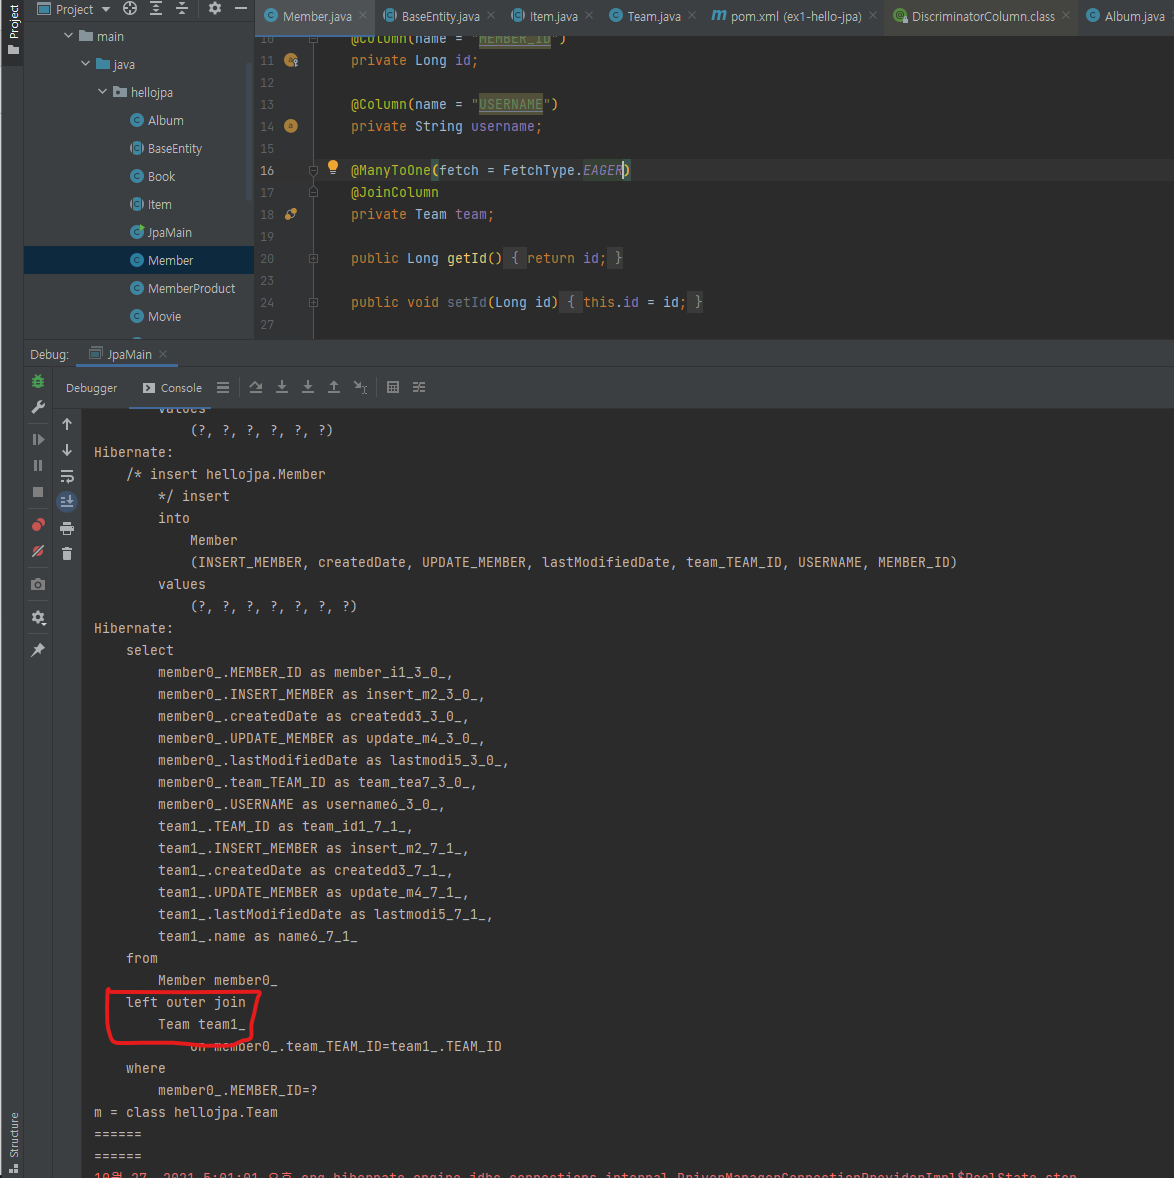The width and height of the screenshot is (1174, 1178).
Task: Expand the folded setId method
Action: (314, 302)
